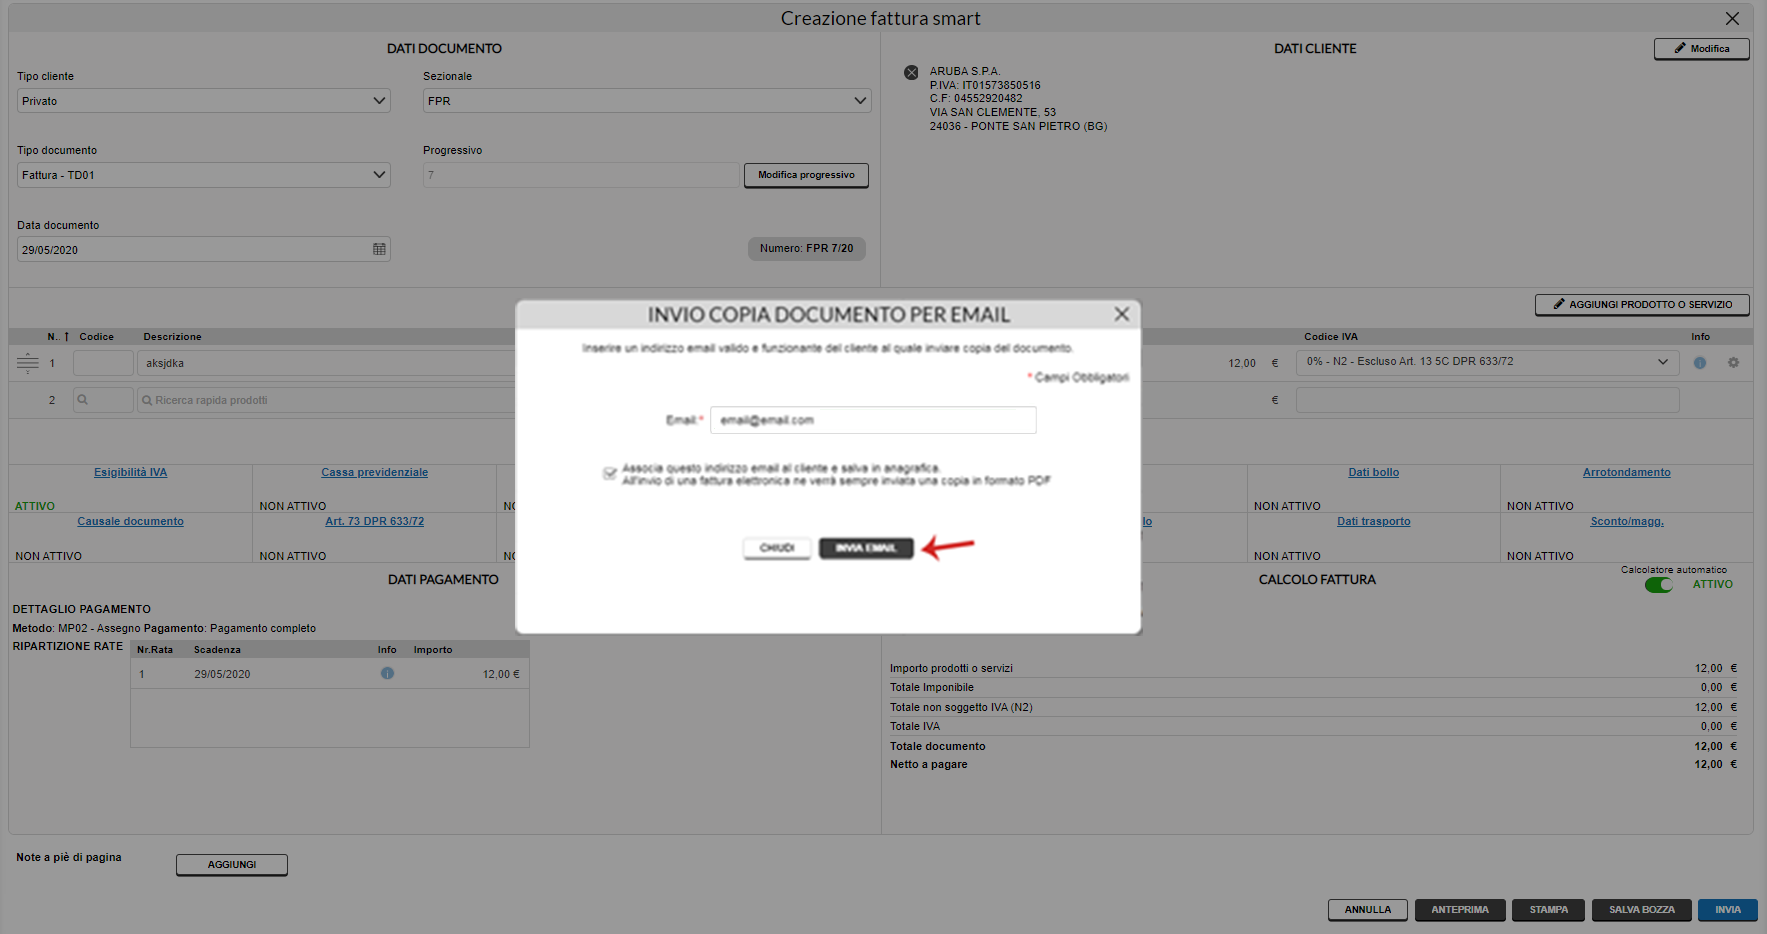Click the Email input field
Viewport: 1767px width, 934px height.
872,420
